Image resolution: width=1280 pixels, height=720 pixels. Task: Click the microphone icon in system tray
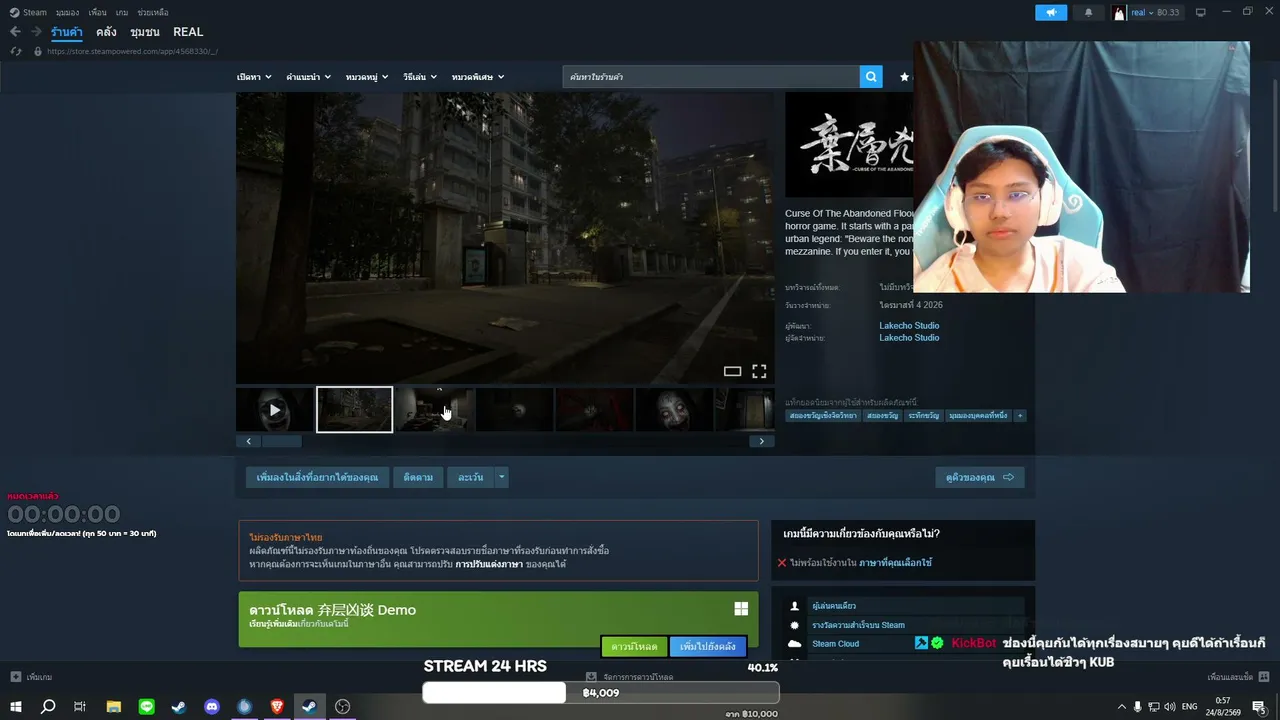point(1137,707)
